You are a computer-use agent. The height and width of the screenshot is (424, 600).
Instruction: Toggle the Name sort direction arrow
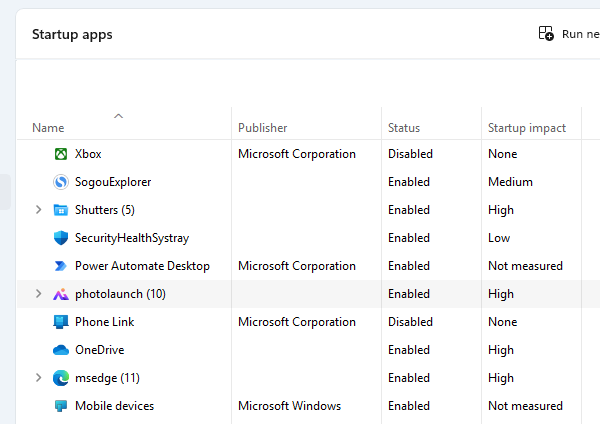click(119, 116)
